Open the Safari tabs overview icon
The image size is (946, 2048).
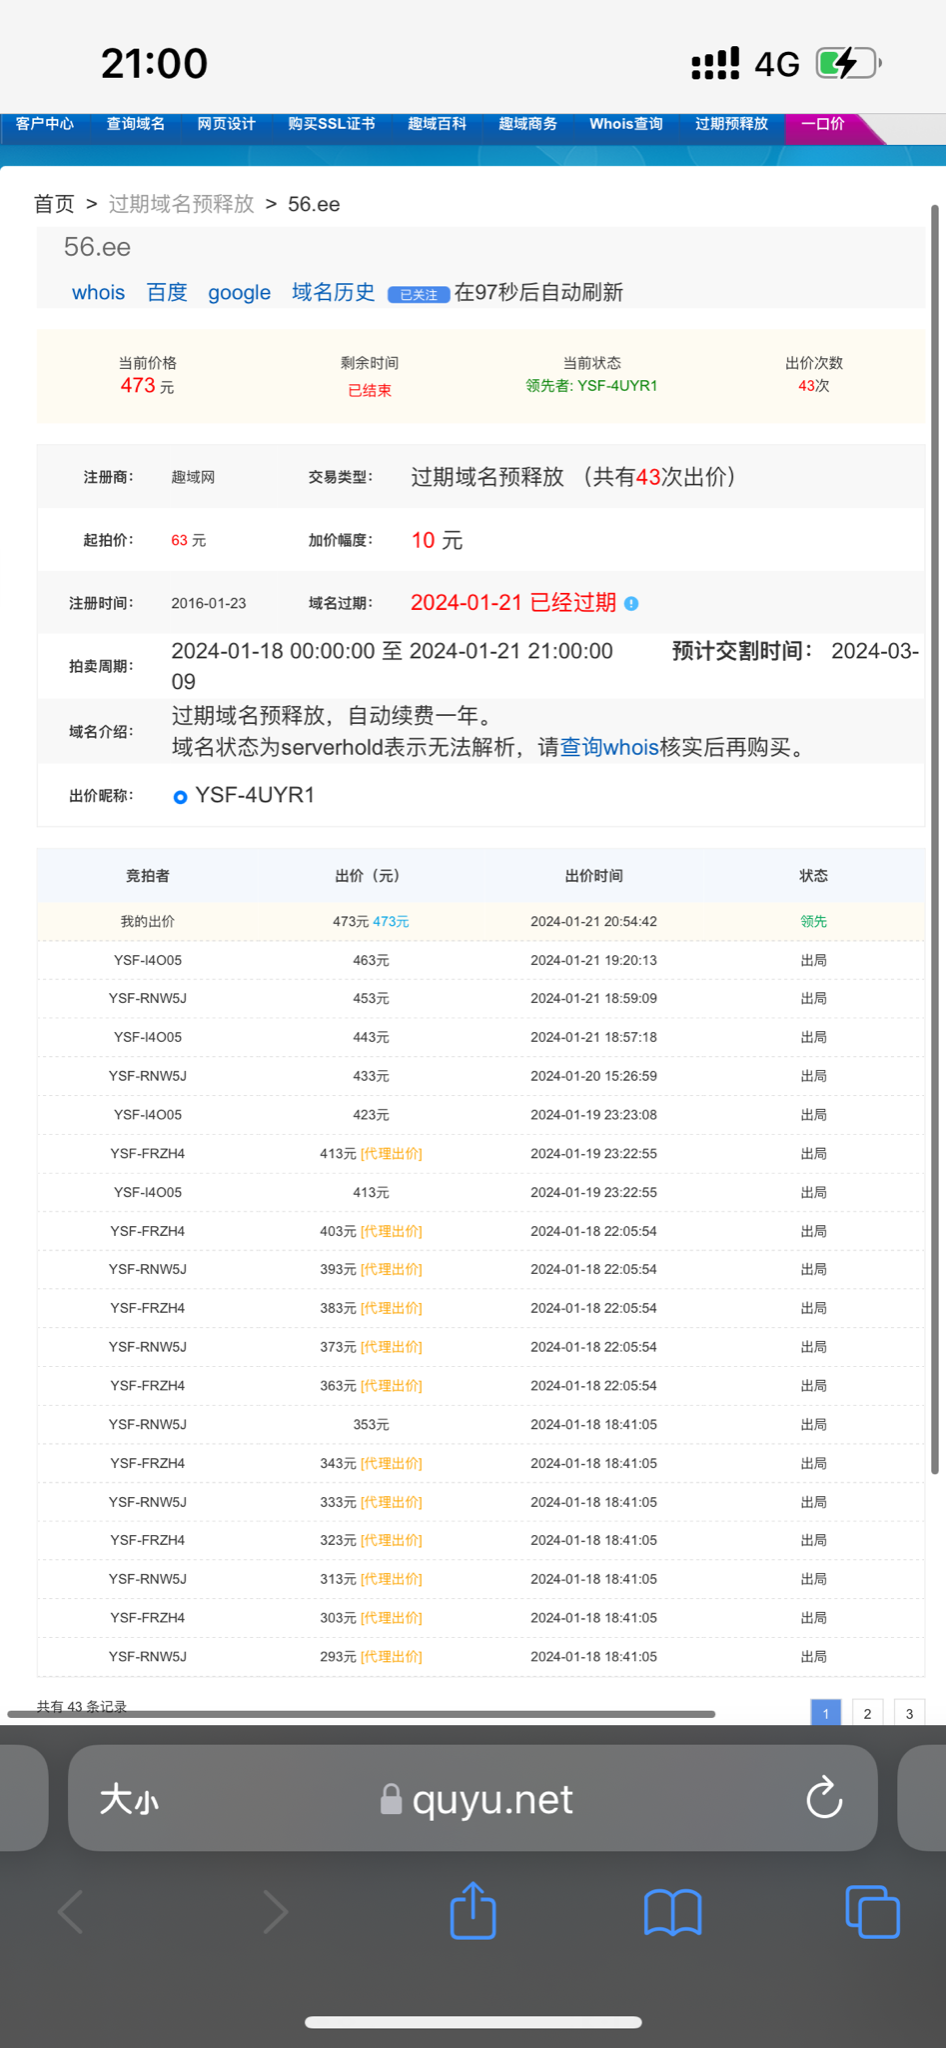point(872,1911)
